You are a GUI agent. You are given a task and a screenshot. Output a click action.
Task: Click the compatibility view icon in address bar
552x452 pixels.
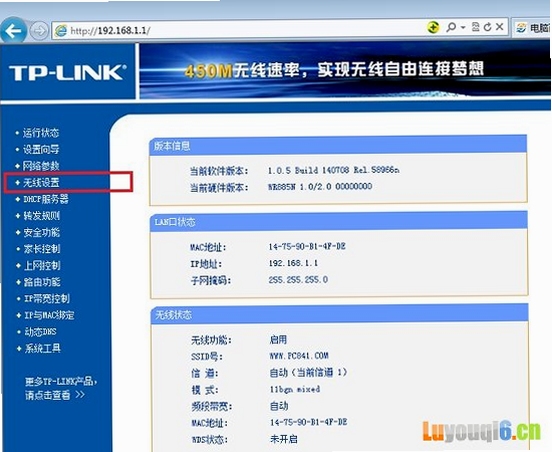tap(476, 27)
